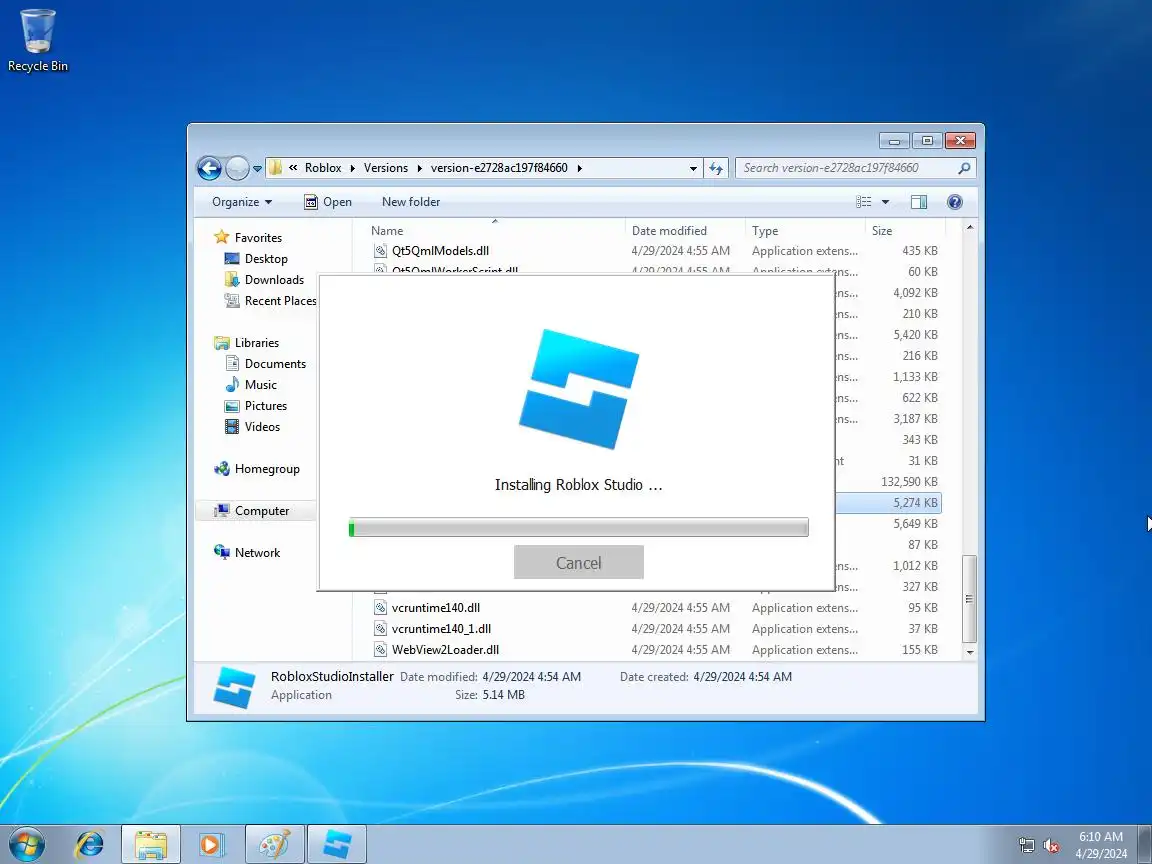The width and height of the screenshot is (1152, 864).
Task: Select Favorites in the navigation pane
Action: (x=248, y=237)
